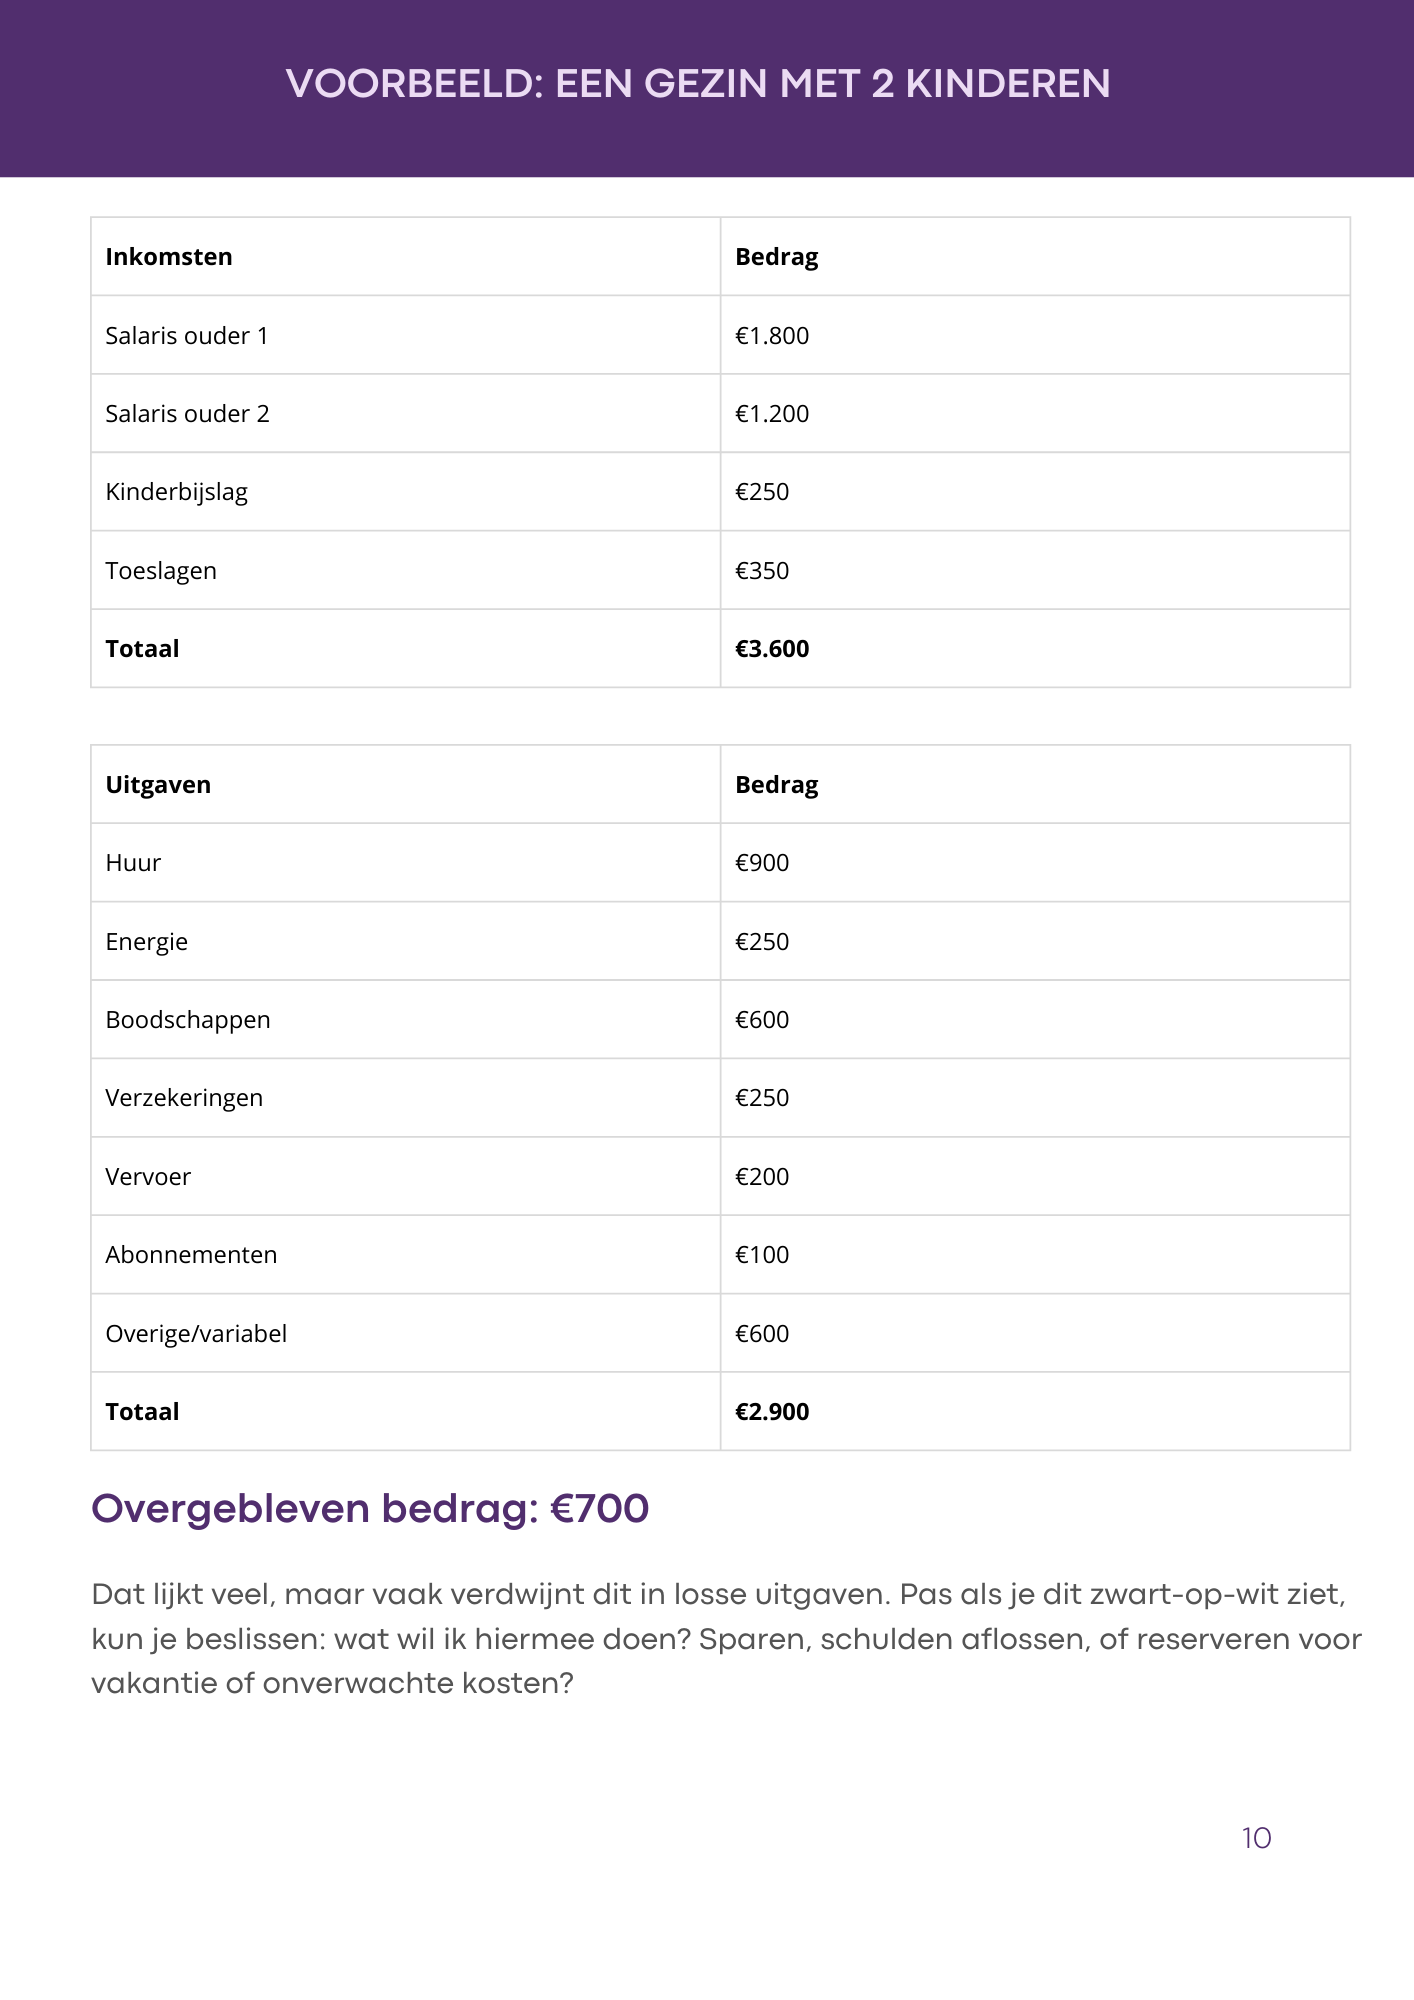Select the Kinderbijslag cell
Viewport: 1414px width, 2000px height.
[177, 492]
